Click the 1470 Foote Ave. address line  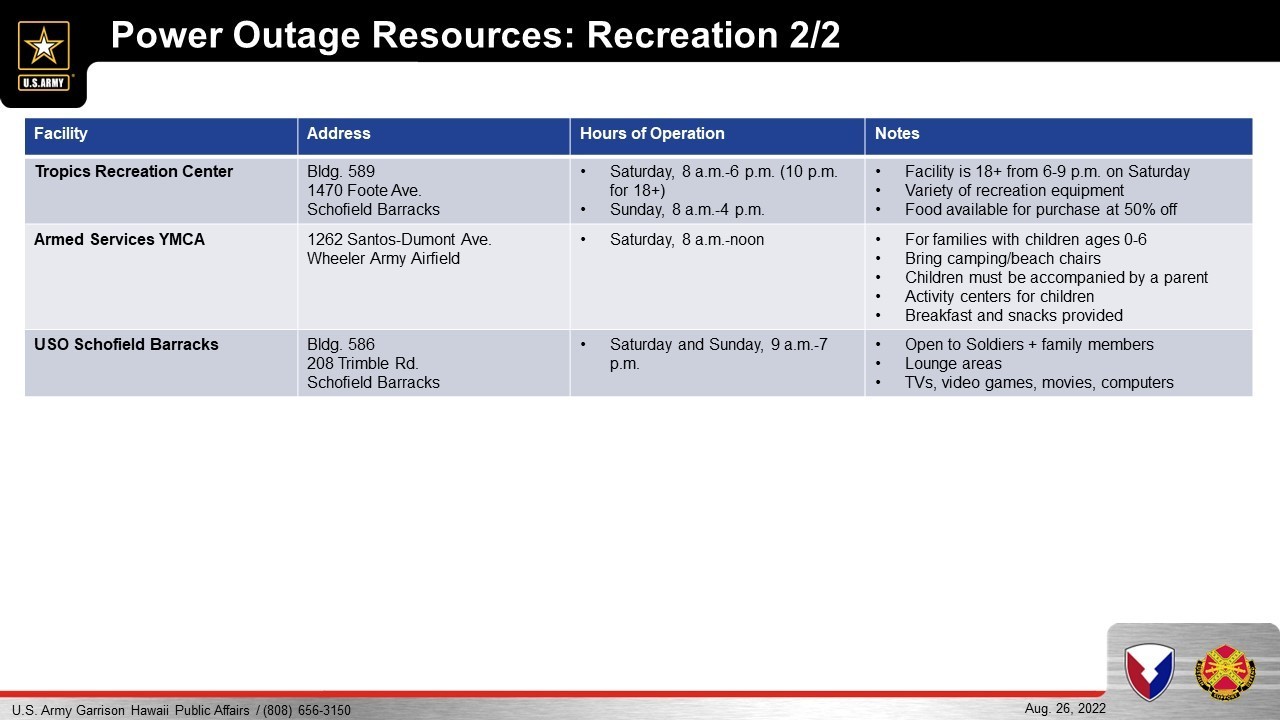364,191
